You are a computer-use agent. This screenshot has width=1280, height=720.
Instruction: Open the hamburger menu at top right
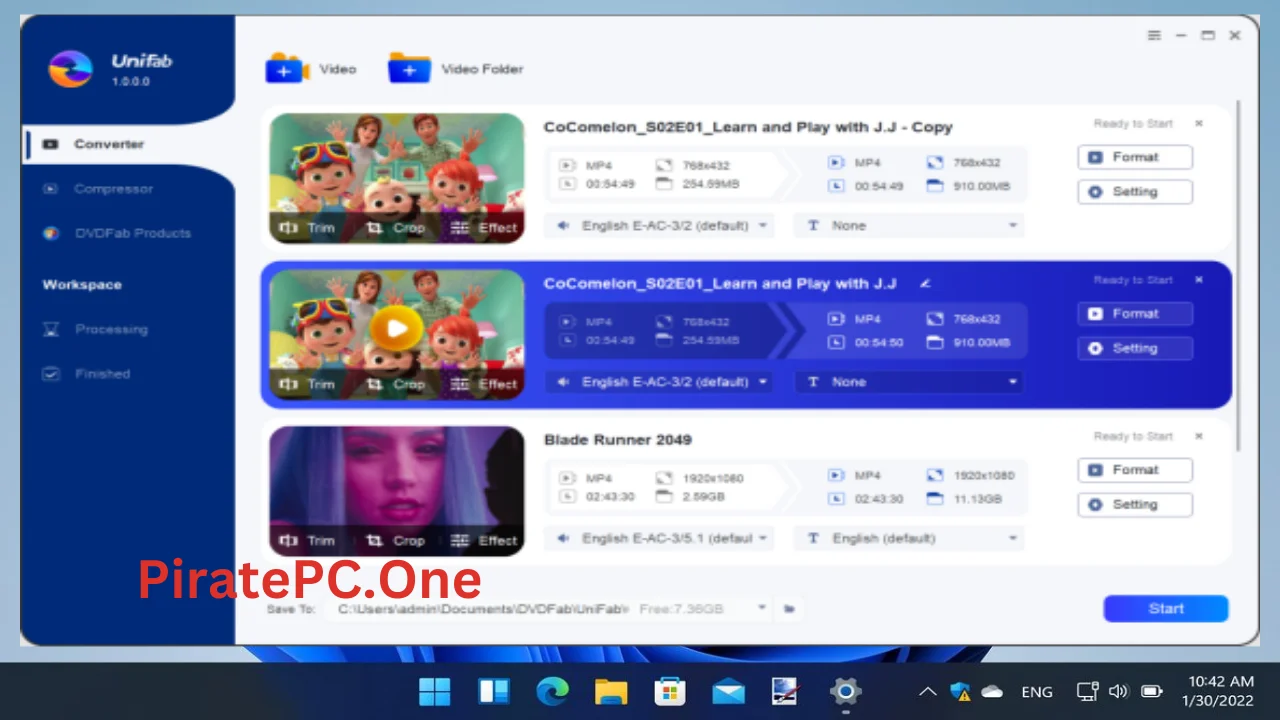1154,35
